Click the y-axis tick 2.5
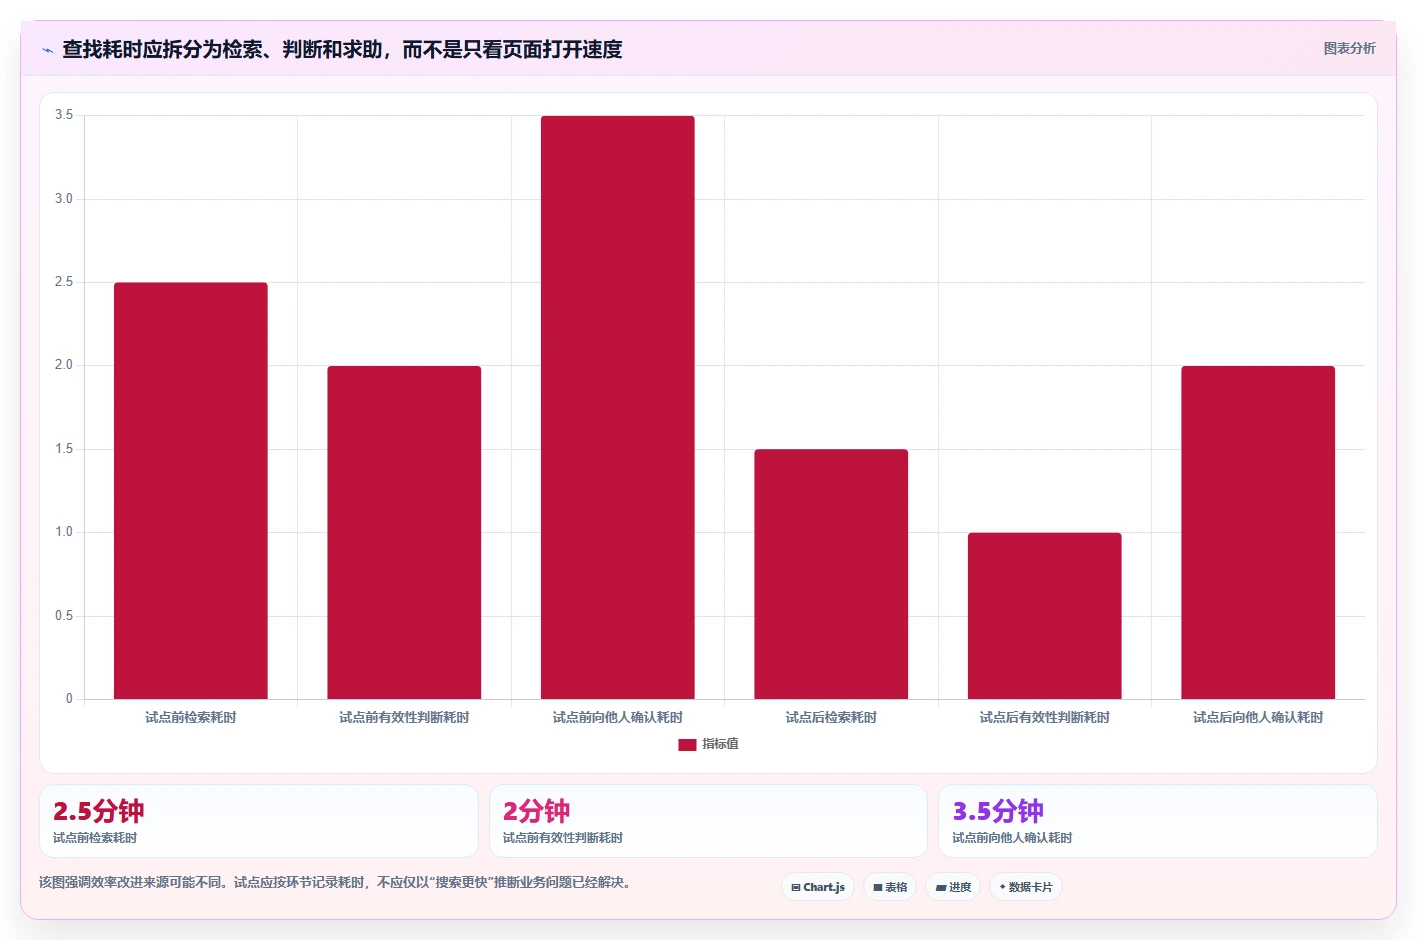Image resolution: width=1417 pixels, height=940 pixels. coord(64,282)
